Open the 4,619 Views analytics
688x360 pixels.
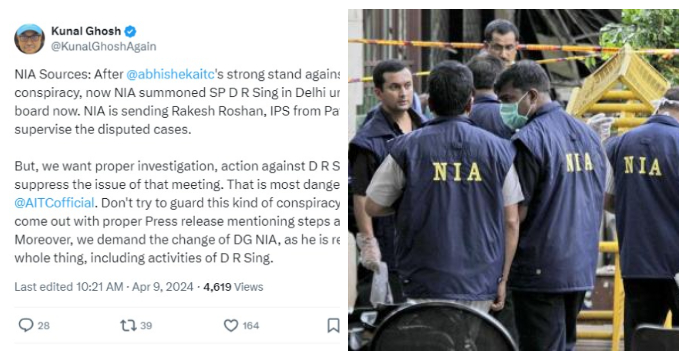click(233, 287)
